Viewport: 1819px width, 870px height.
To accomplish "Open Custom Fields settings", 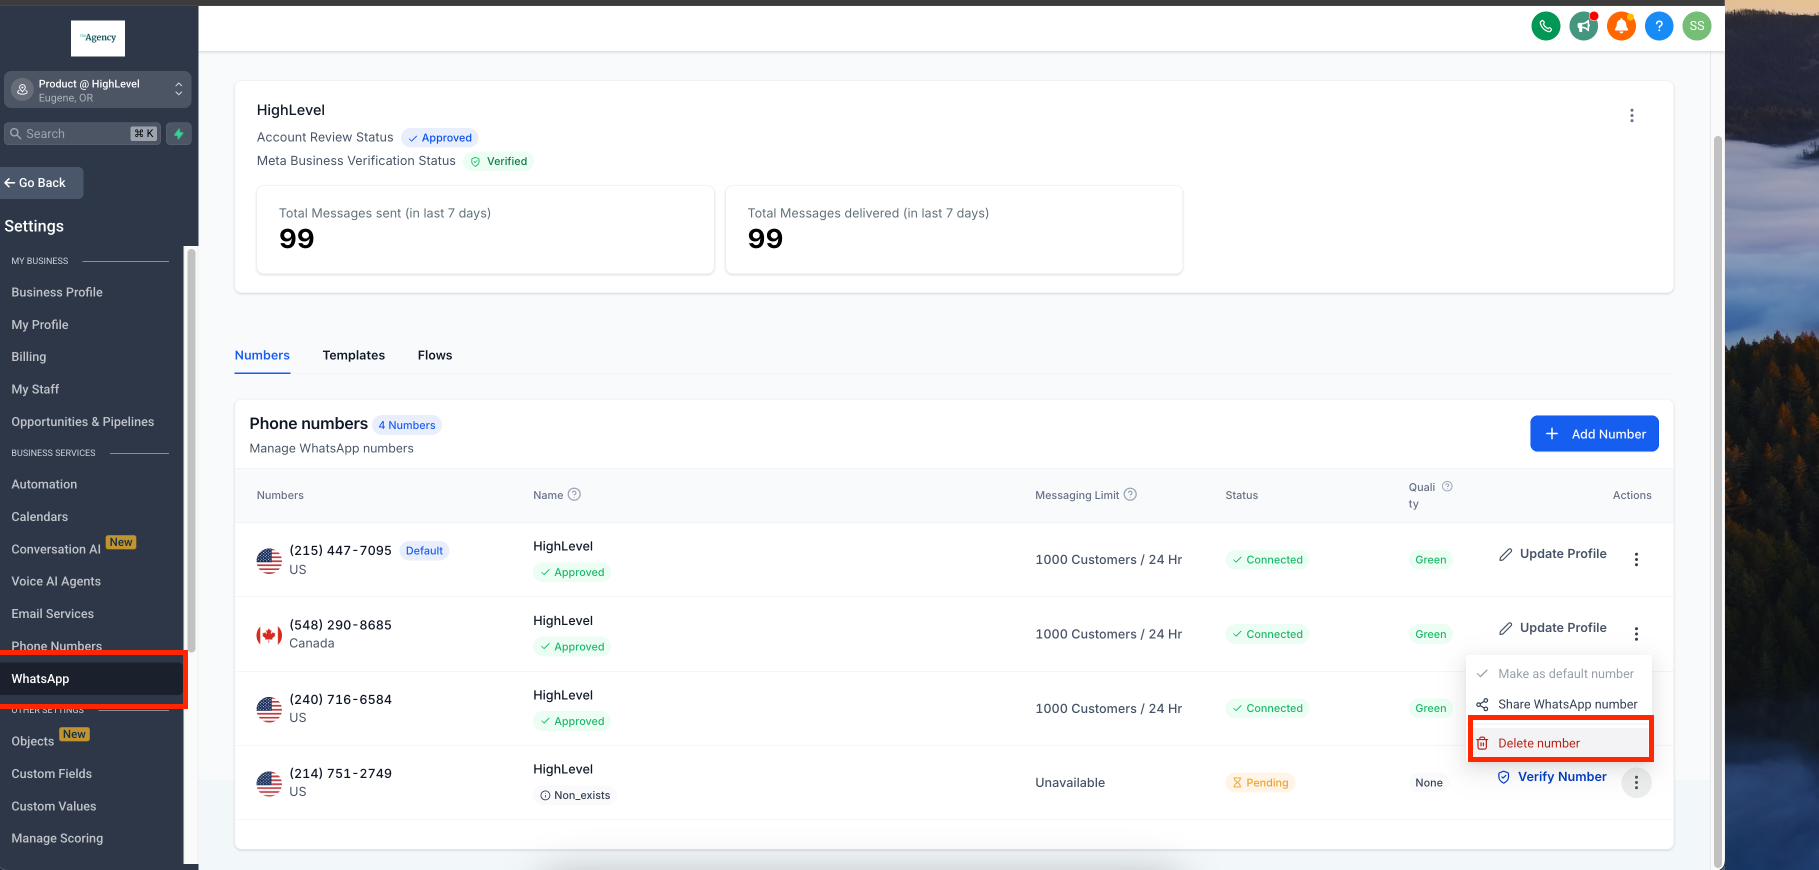I will (52, 774).
